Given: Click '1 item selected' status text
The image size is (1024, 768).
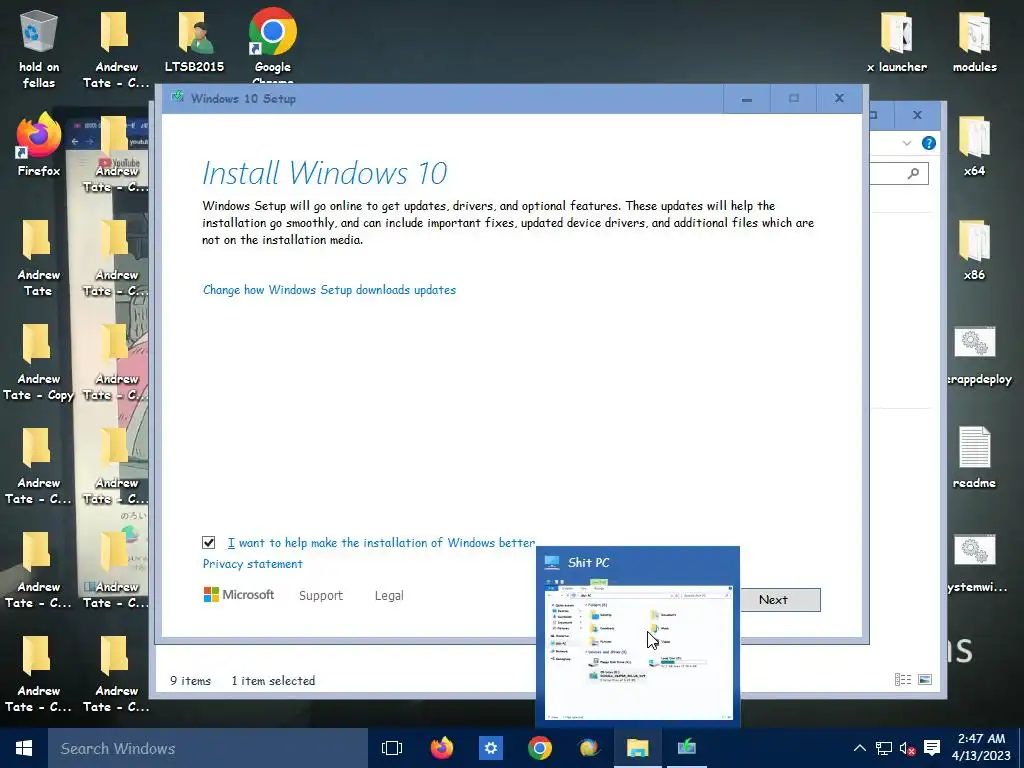Looking at the screenshot, I should tap(273, 680).
